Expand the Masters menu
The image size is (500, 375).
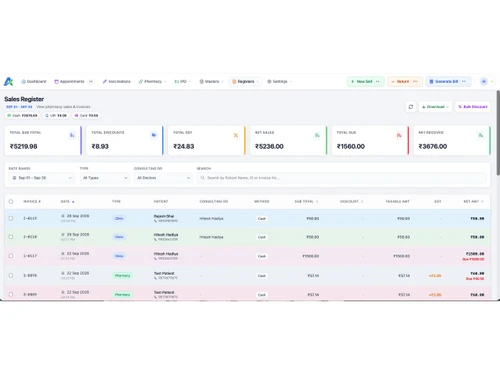(211, 81)
